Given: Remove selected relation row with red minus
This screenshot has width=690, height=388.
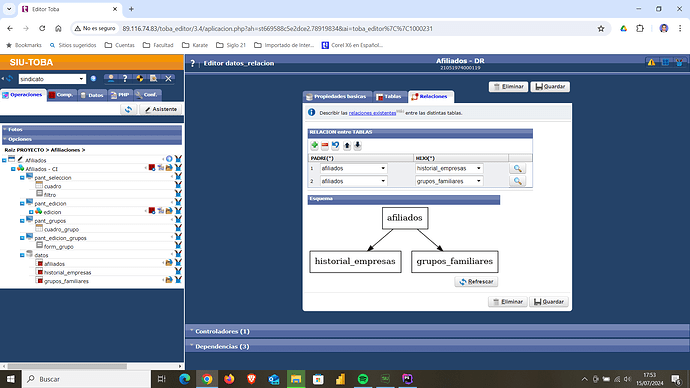Looking at the screenshot, I should tap(325, 145).
